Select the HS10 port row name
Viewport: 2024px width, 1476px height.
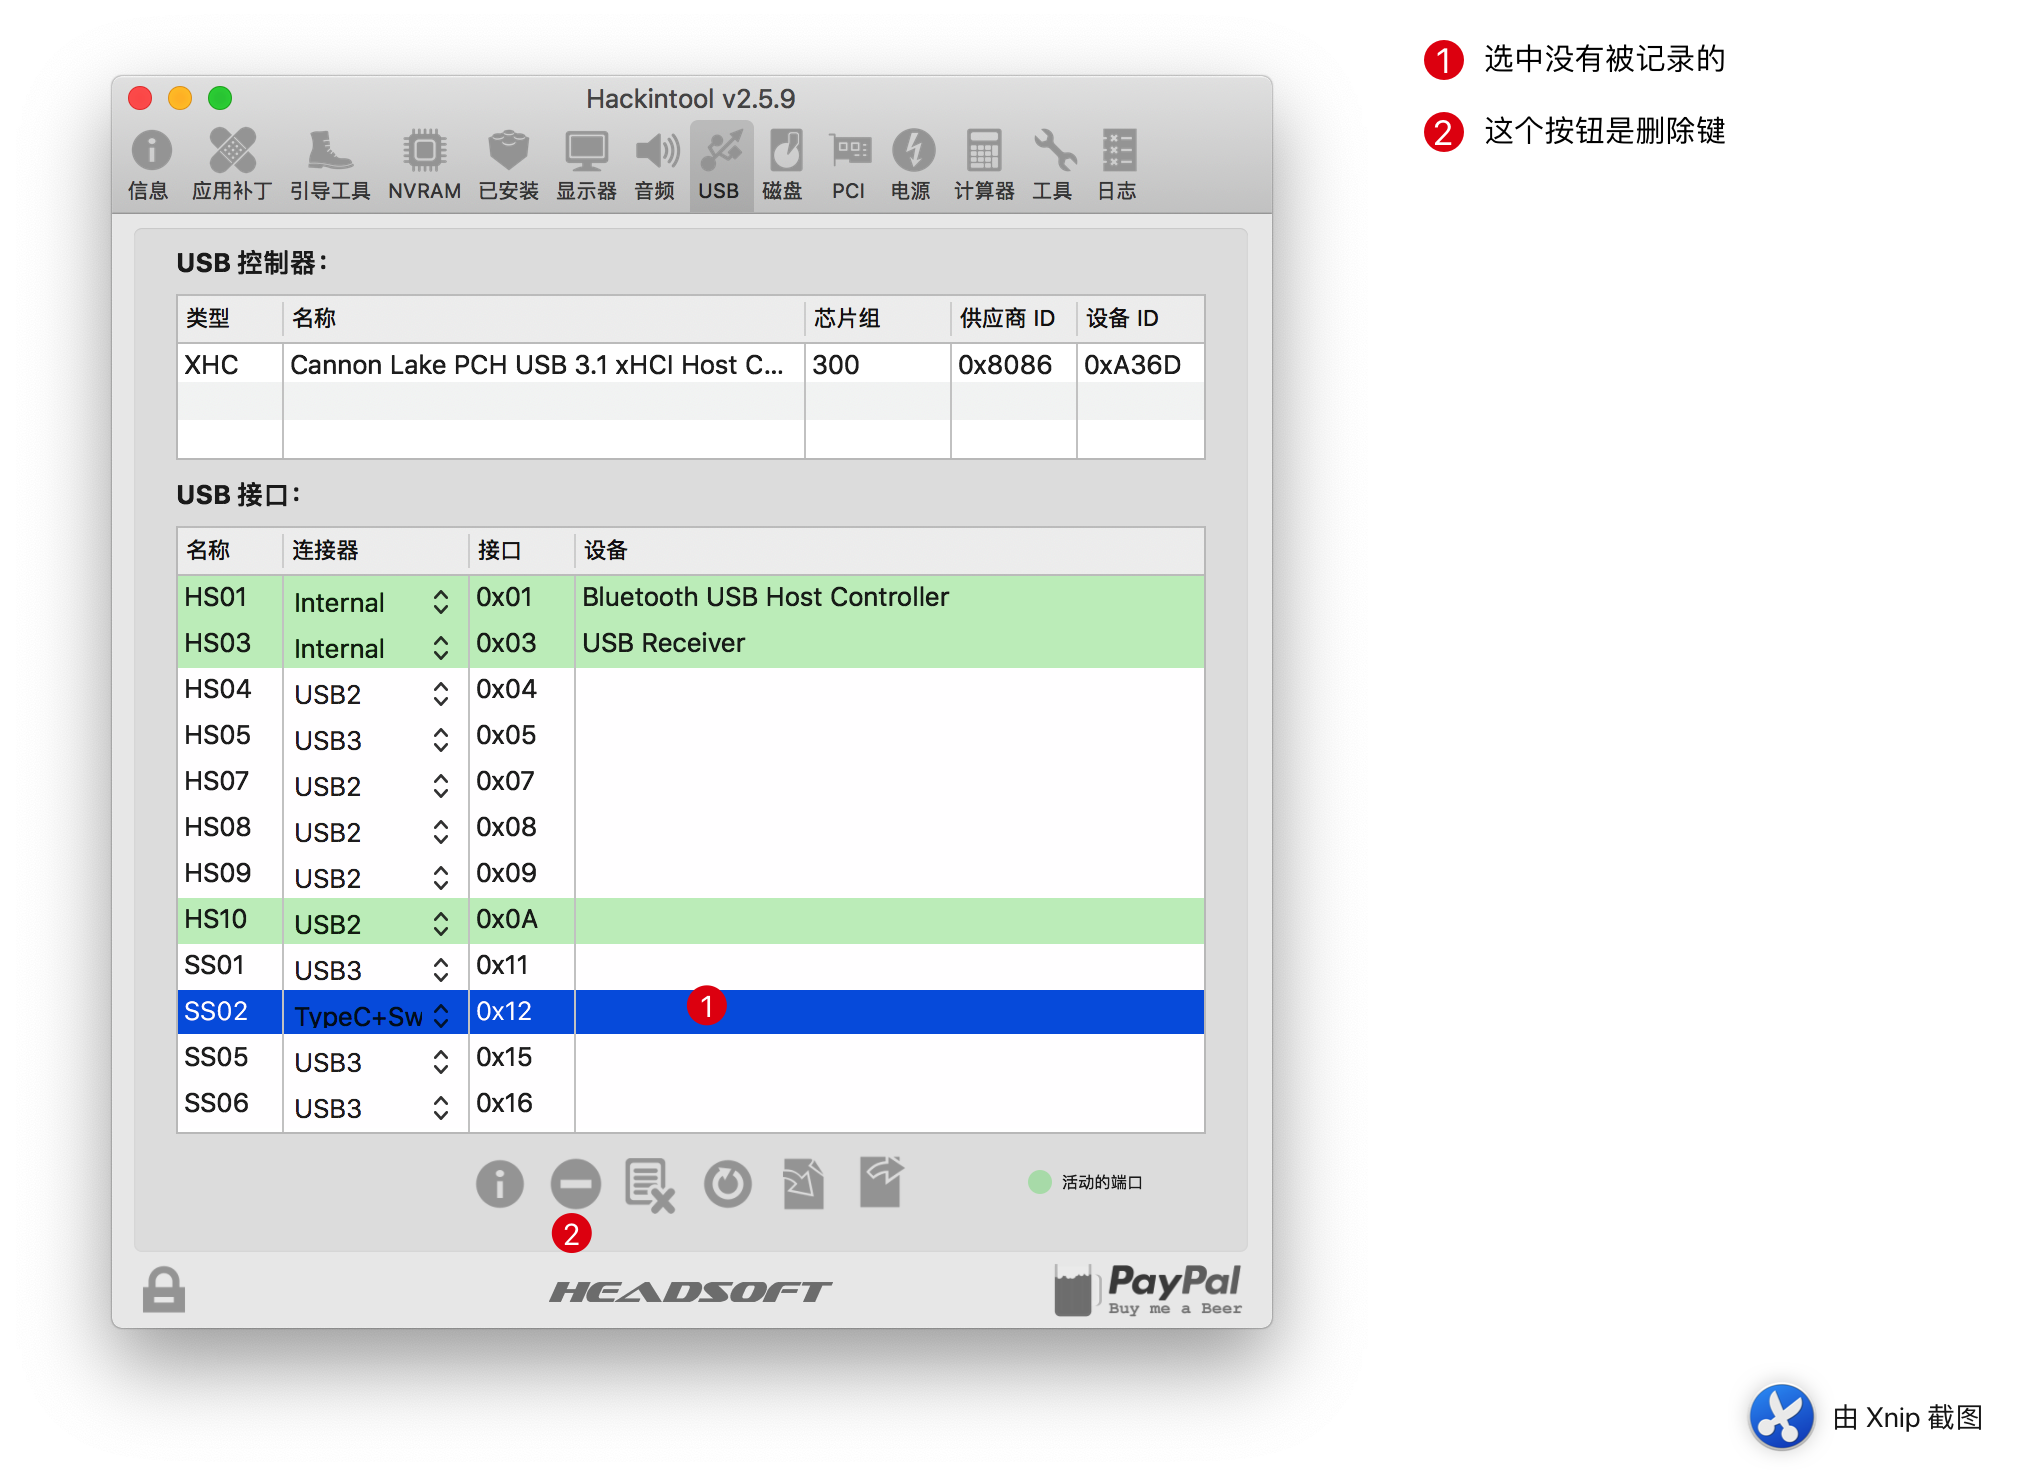[215, 919]
